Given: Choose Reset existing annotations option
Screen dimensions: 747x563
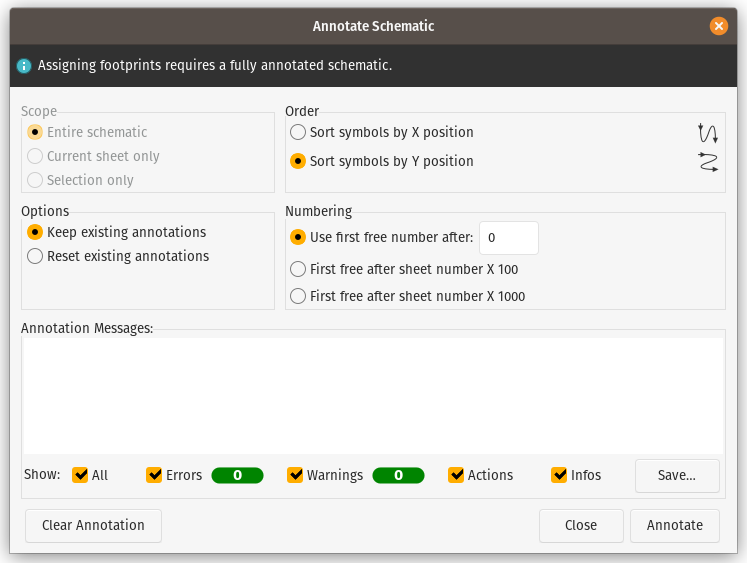Looking at the screenshot, I should [x=35, y=256].
